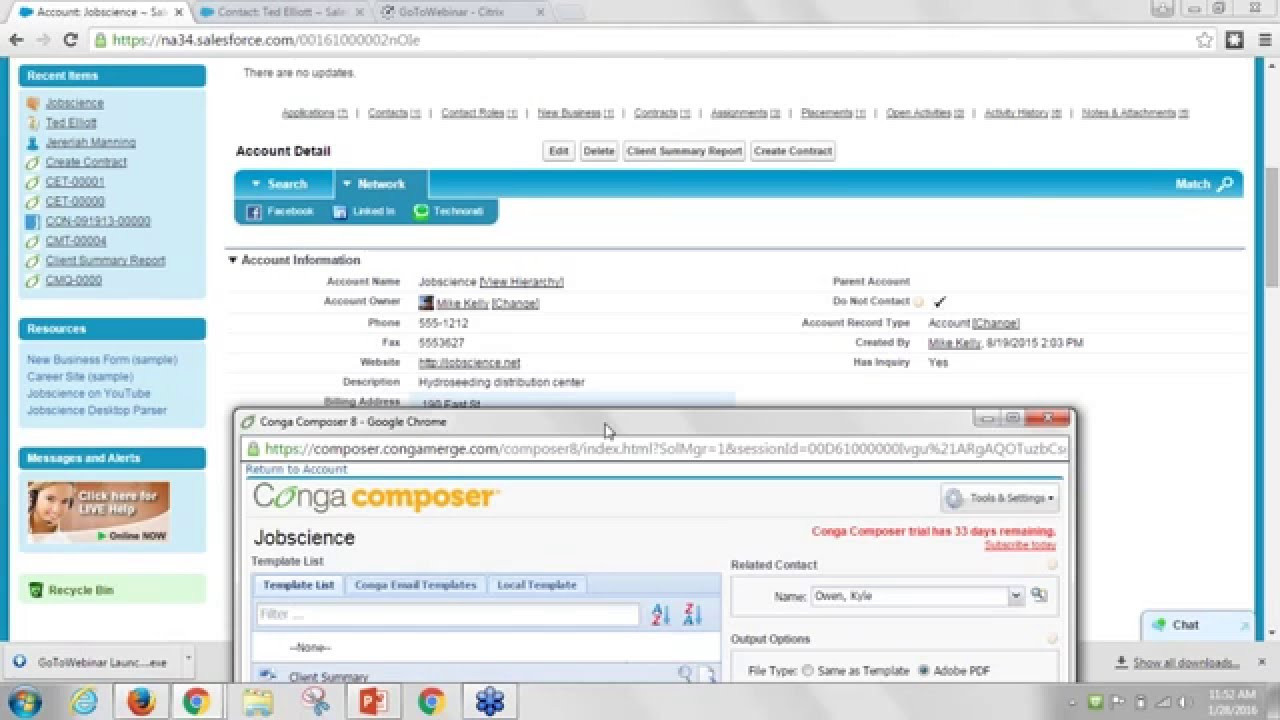Screen dimensions: 1280x720
Task: Switch to Conga Email Templates tab
Action: point(415,585)
